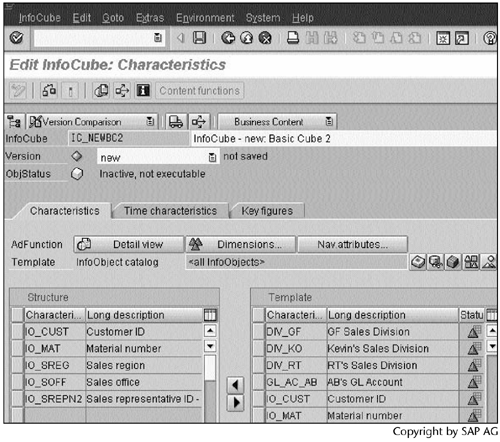This screenshot has width=500, height=442.
Task: Click the Activate match icon
Action: (x=70, y=91)
